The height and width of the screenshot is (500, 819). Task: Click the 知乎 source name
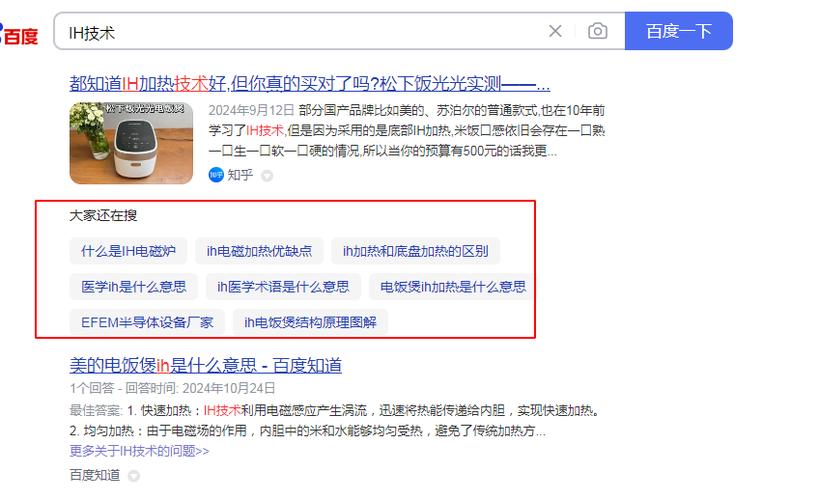pos(240,175)
